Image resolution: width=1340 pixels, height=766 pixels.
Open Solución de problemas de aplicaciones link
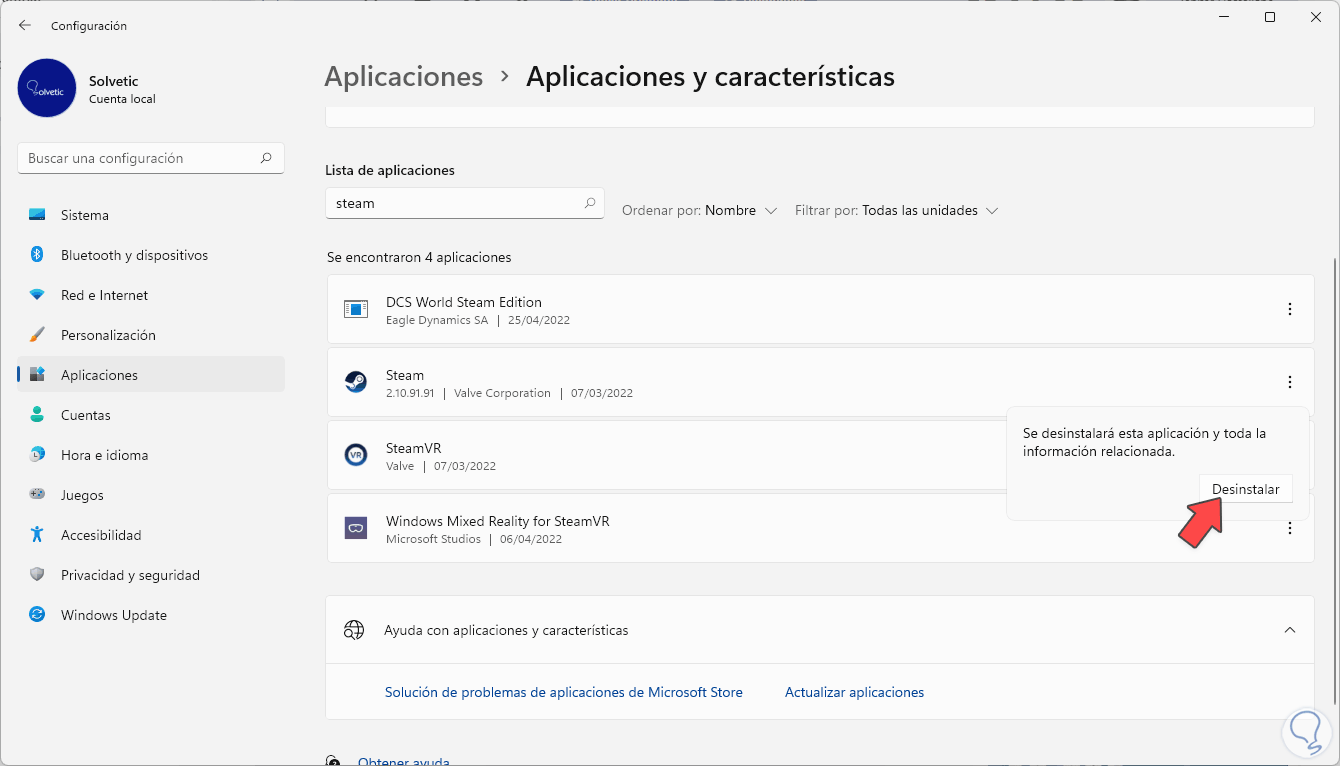[x=564, y=692]
